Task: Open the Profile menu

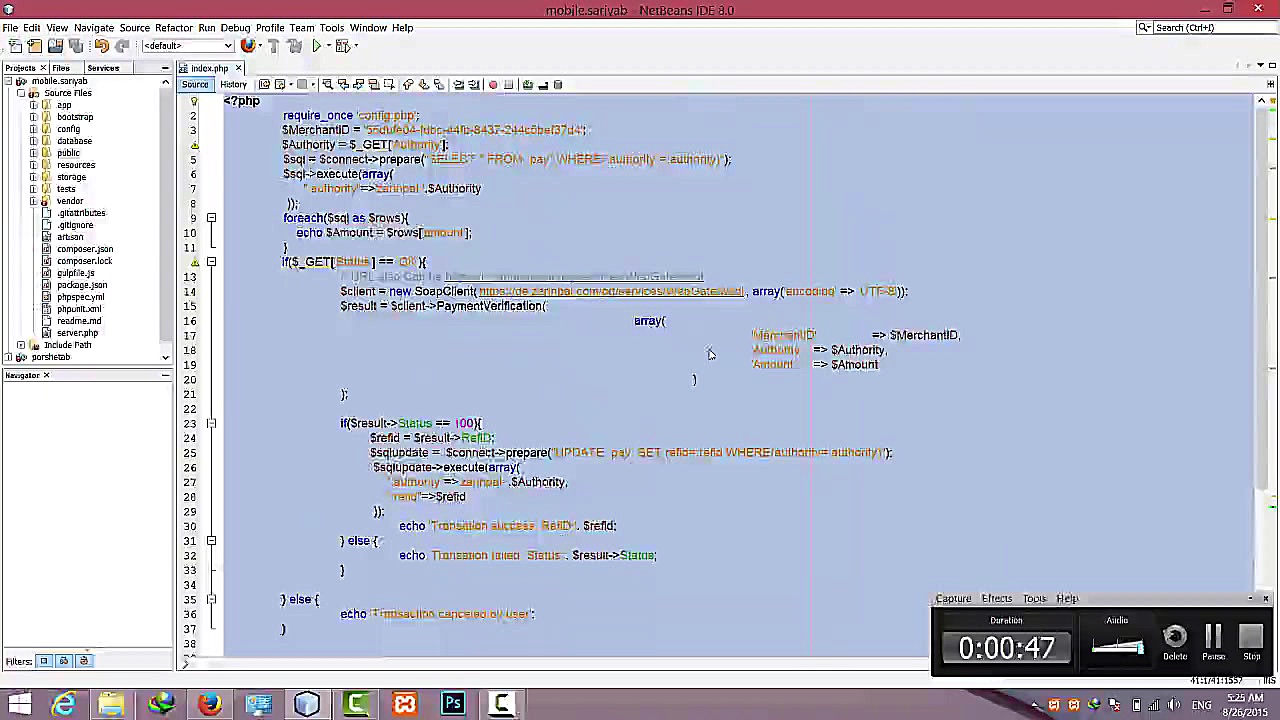Action: click(x=270, y=28)
